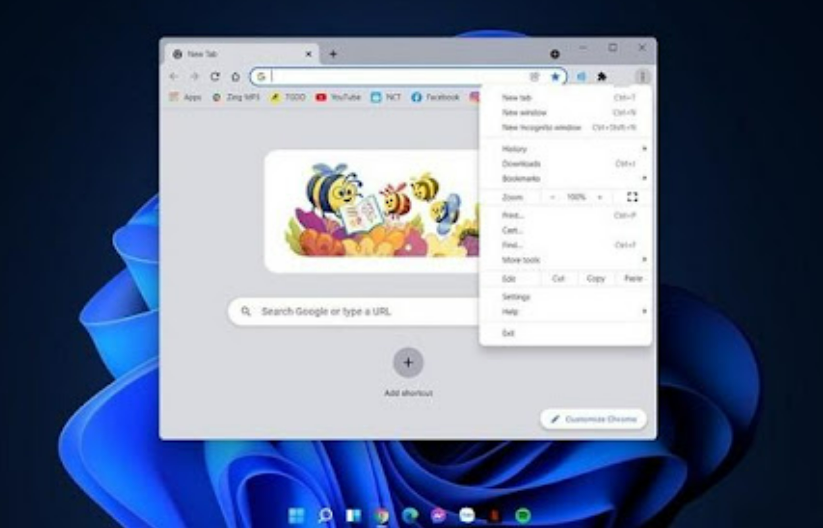Click the round profile icon in title bar
This screenshot has width=823, height=528.
pos(555,54)
